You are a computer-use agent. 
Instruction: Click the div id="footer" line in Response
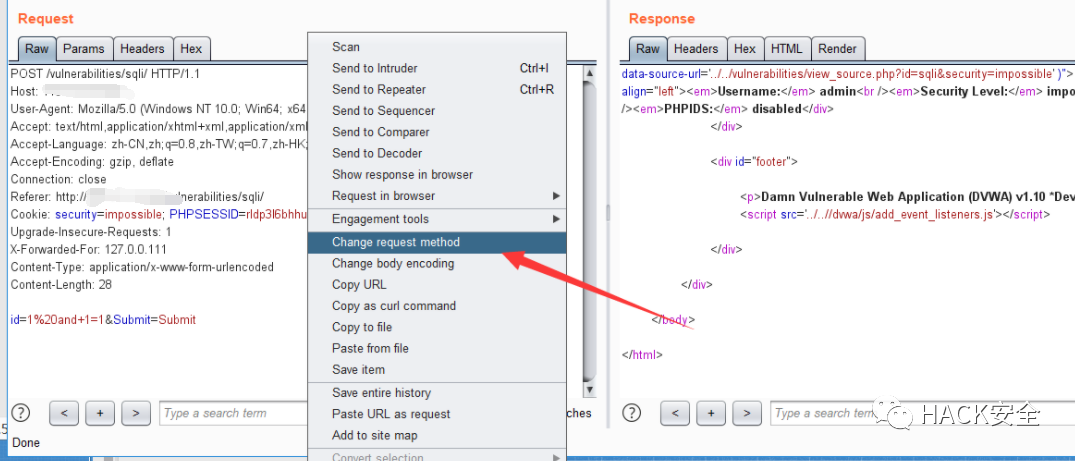click(x=753, y=162)
